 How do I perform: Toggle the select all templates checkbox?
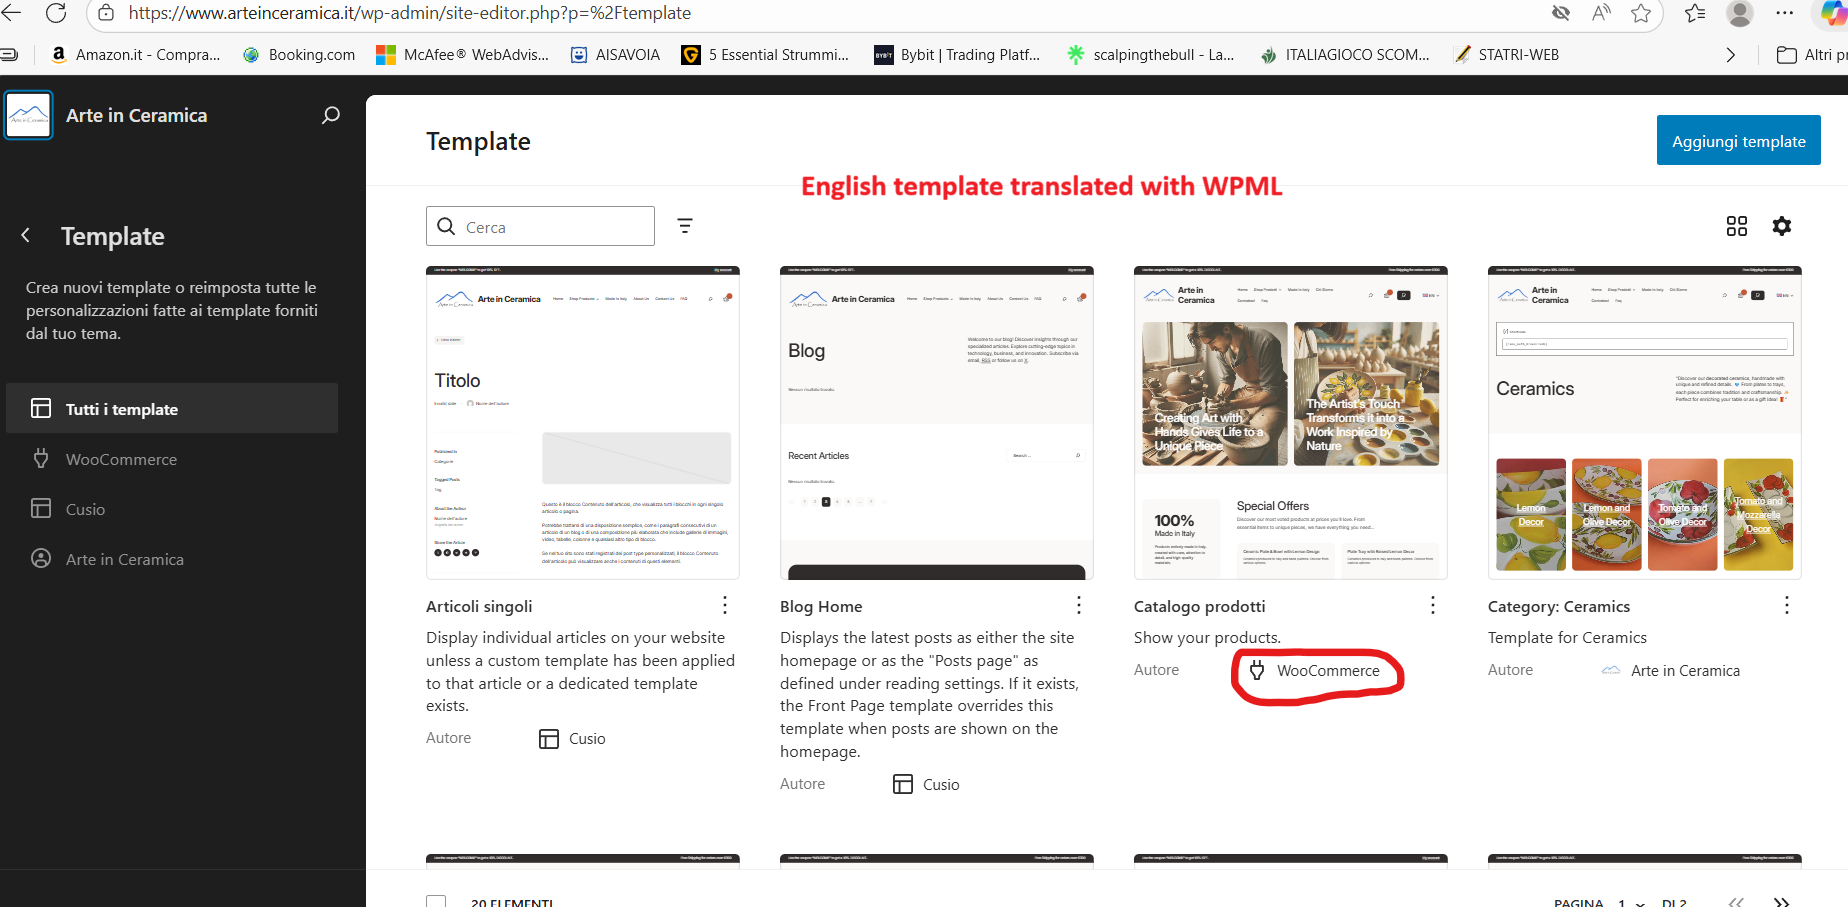[436, 901]
